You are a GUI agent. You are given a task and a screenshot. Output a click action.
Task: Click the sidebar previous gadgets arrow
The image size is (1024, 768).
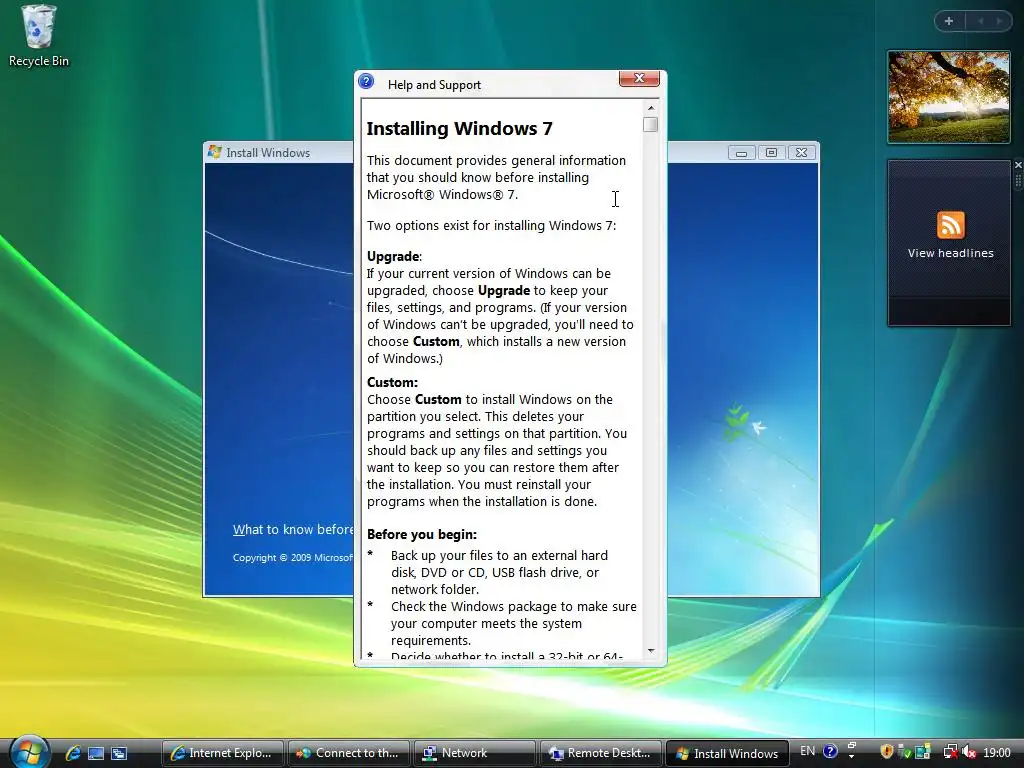click(x=980, y=21)
